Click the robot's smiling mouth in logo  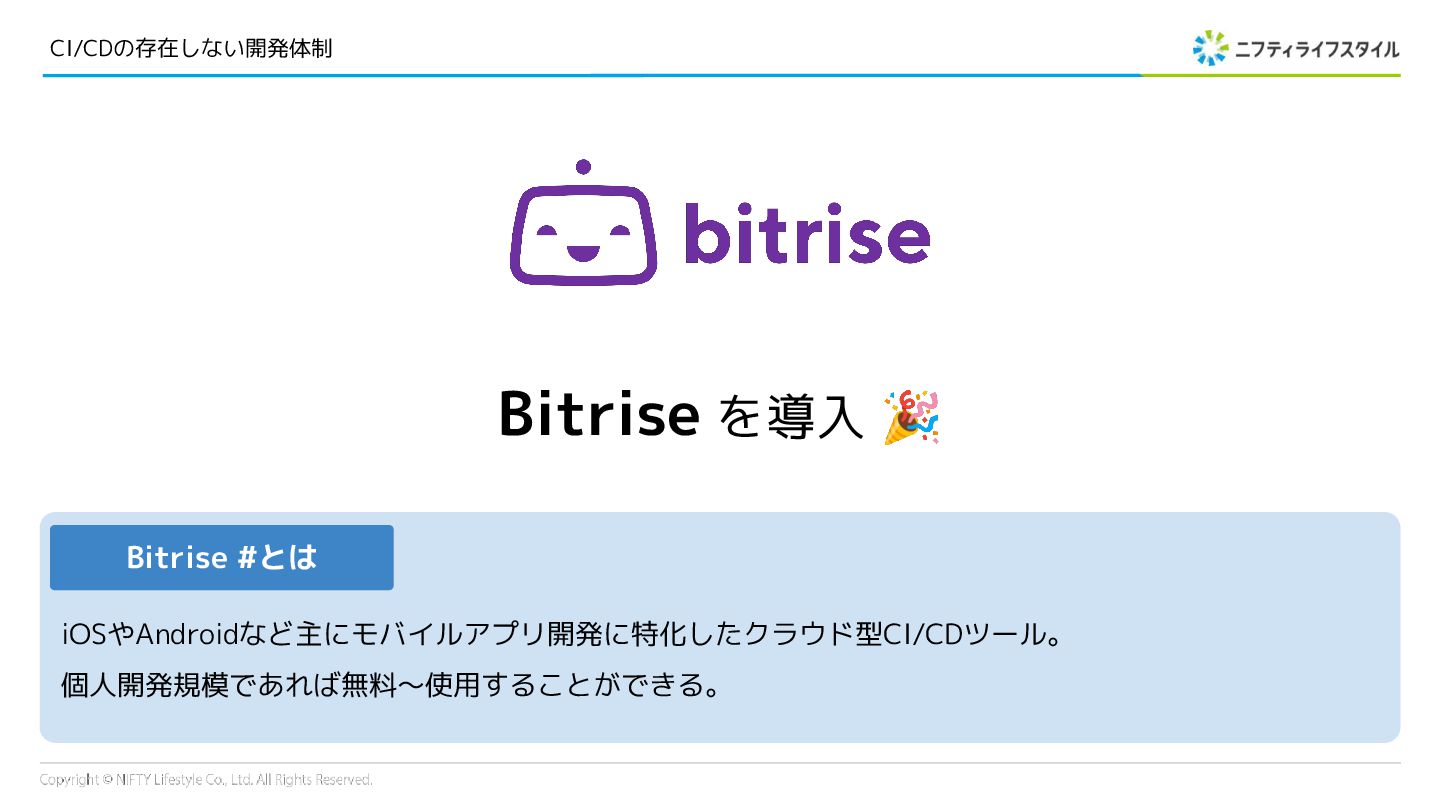pos(584,251)
